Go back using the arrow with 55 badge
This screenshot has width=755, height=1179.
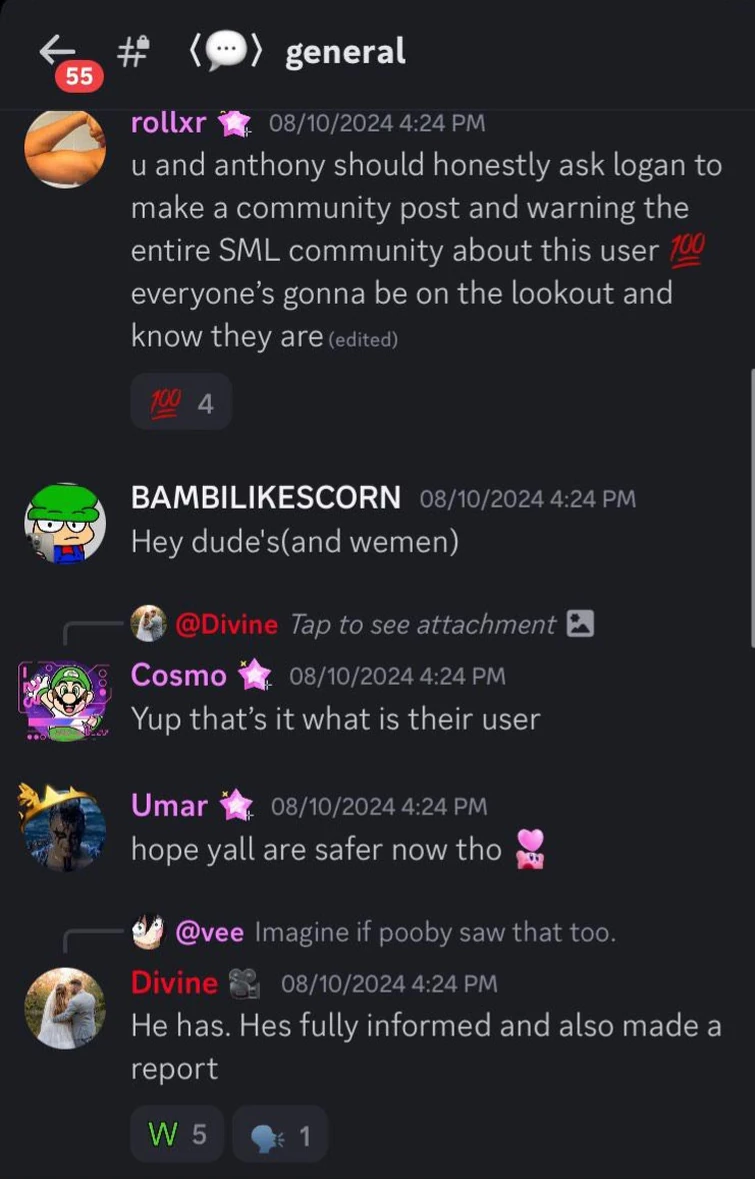pos(60,54)
